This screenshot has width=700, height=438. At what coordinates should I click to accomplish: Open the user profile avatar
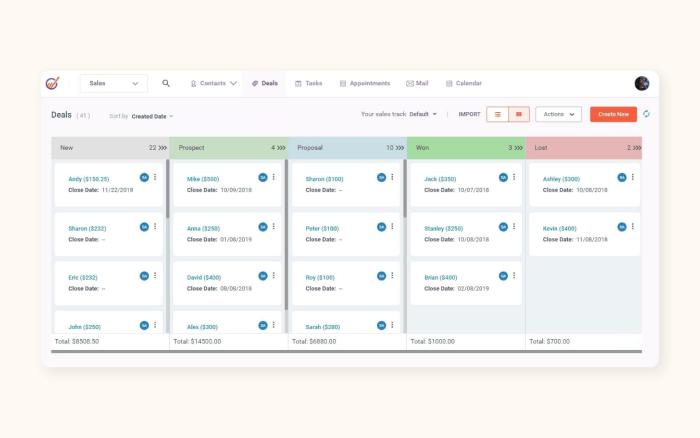[x=642, y=83]
